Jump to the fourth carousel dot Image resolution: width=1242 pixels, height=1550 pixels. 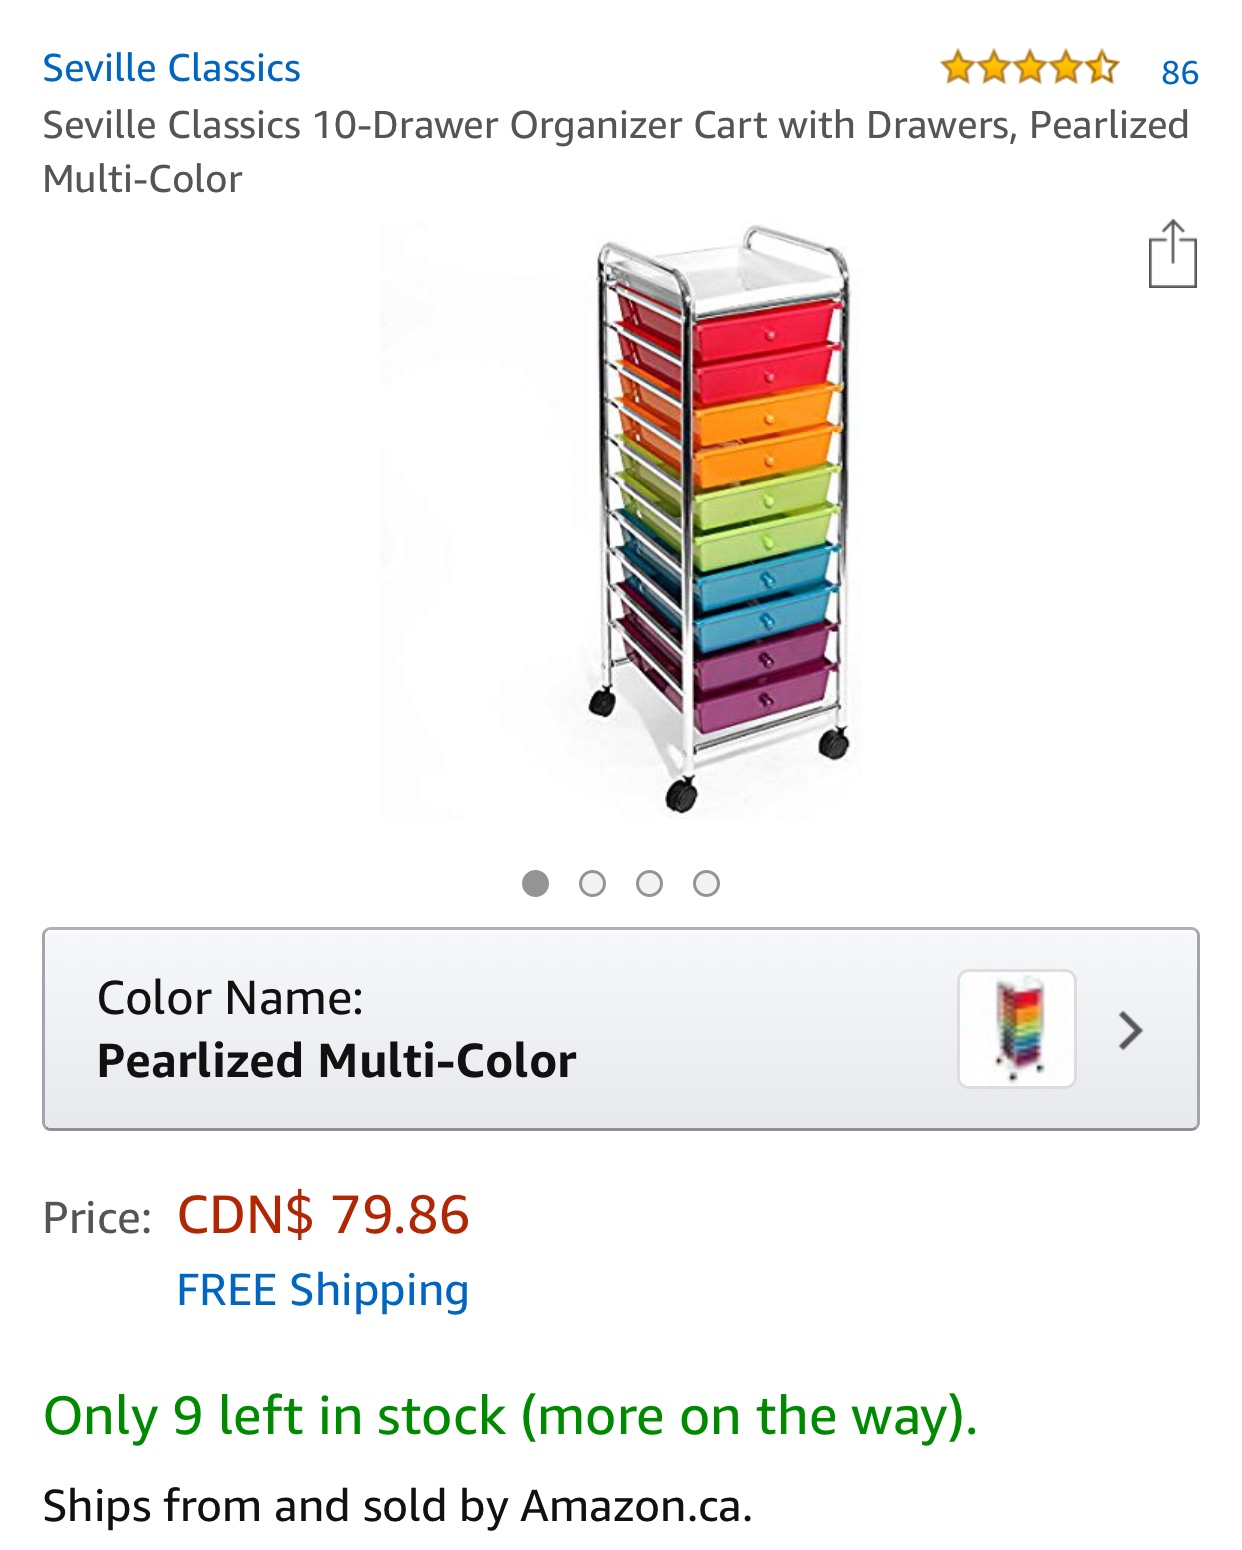click(x=706, y=883)
